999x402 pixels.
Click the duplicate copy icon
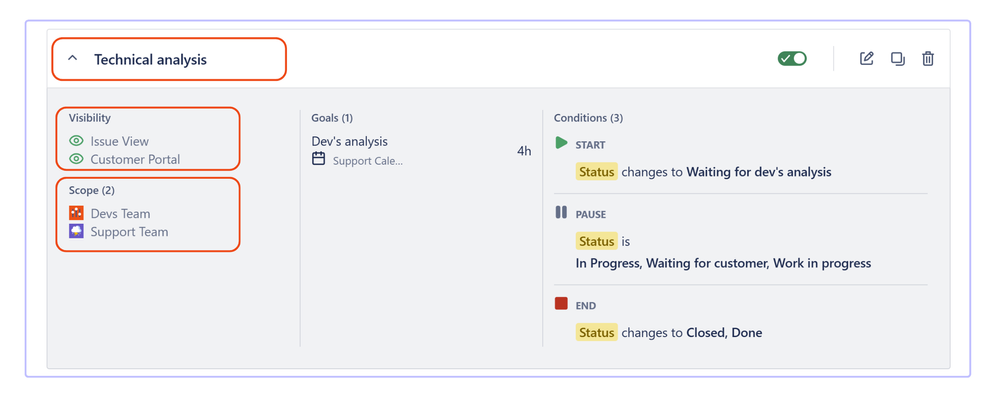pos(898,59)
